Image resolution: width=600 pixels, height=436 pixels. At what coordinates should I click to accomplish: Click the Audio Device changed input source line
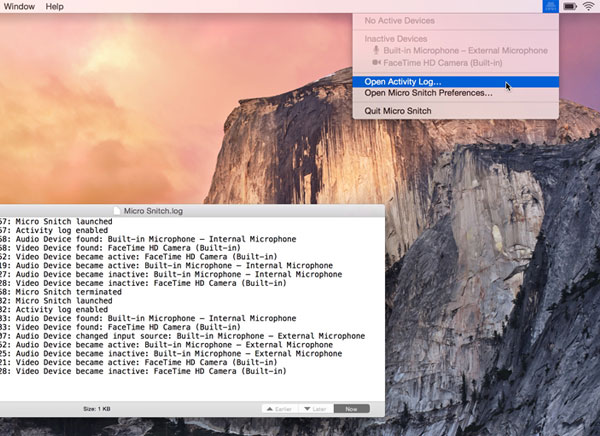(183, 336)
